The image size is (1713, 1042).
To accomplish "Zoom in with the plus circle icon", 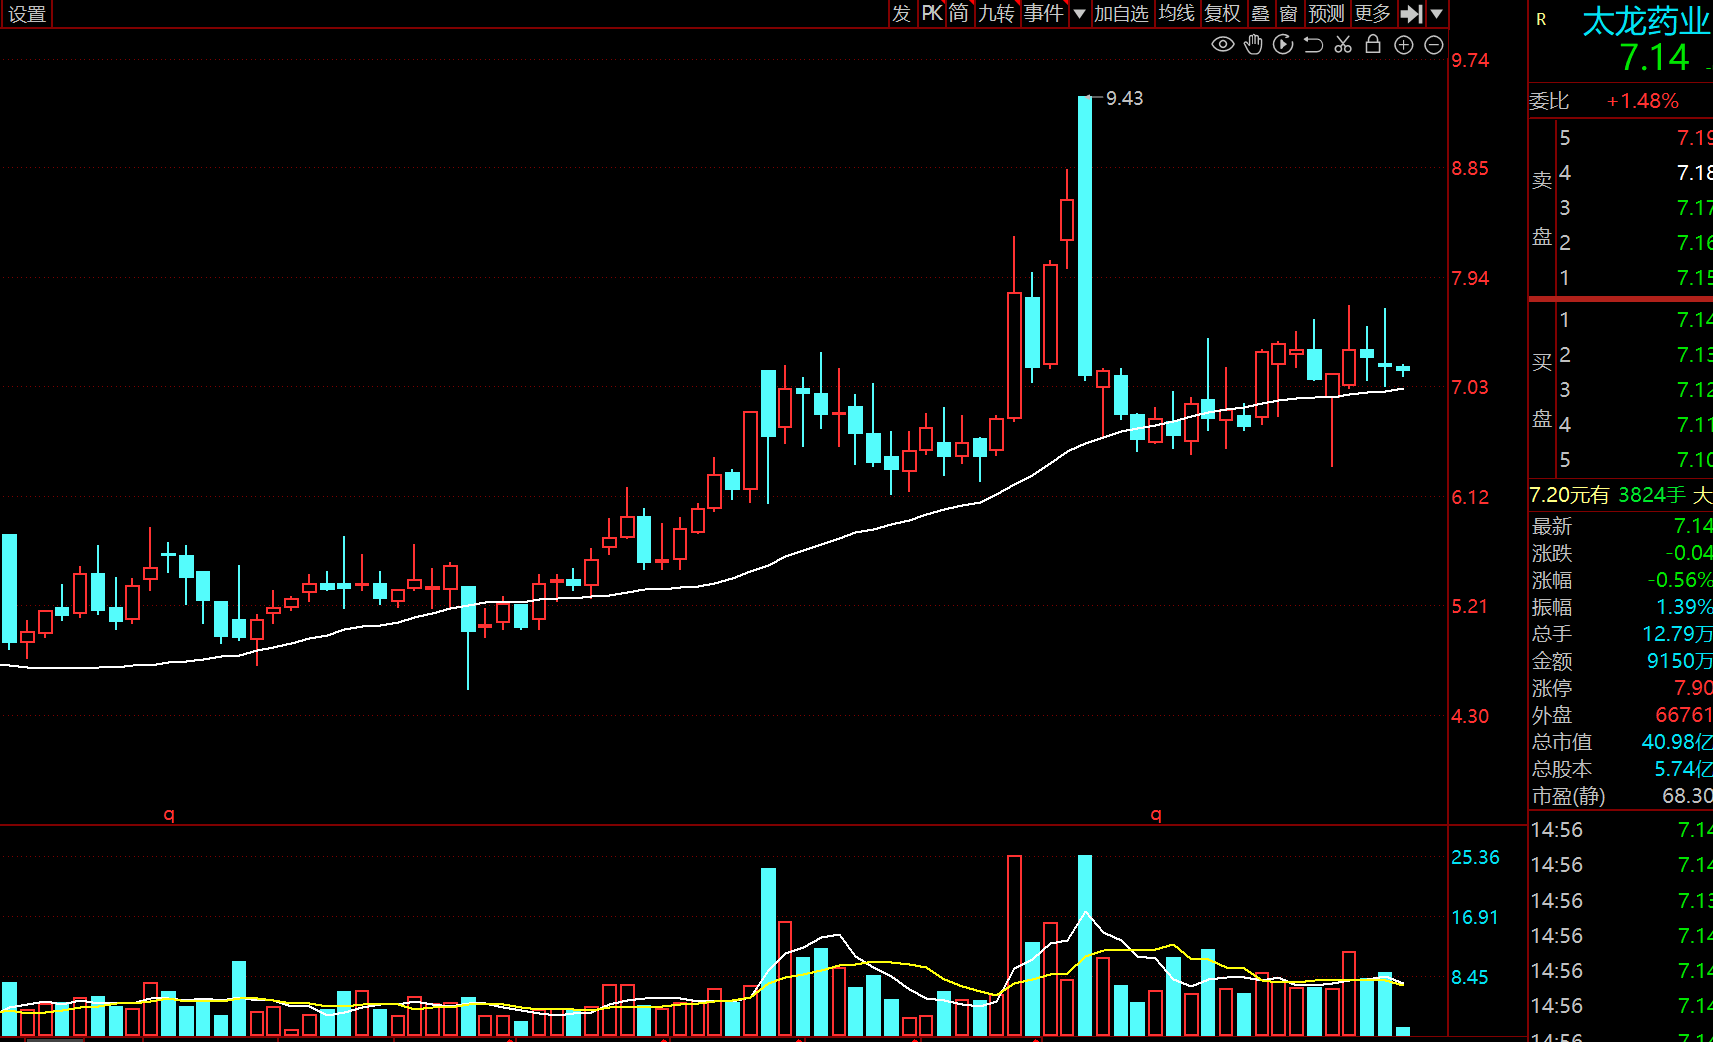I will pos(1403,44).
